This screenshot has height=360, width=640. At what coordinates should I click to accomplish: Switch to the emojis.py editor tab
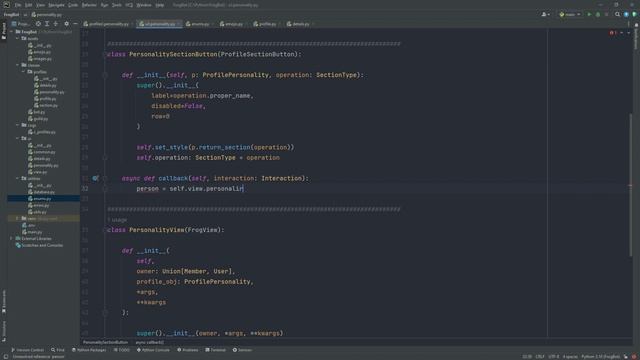click(233, 24)
